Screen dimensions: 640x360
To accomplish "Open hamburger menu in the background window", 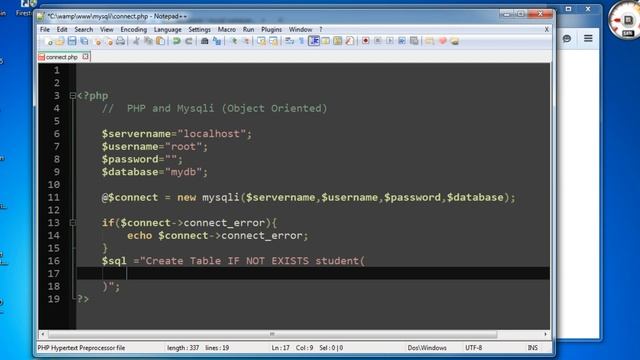I will pos(588,38).
